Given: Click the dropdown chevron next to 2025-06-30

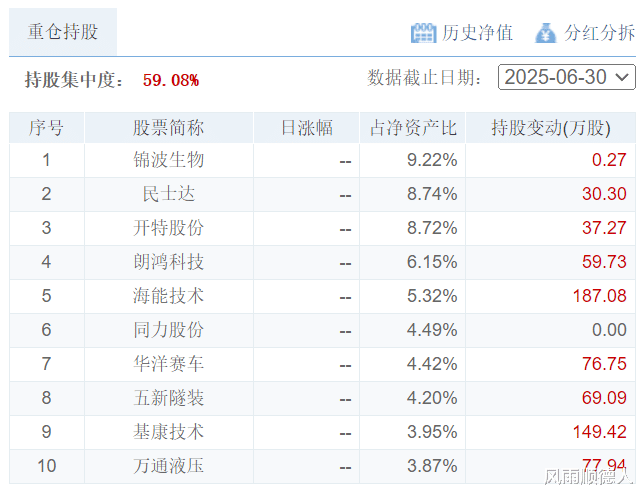Looking at the screenshot, I should click(x=622, y=77).
